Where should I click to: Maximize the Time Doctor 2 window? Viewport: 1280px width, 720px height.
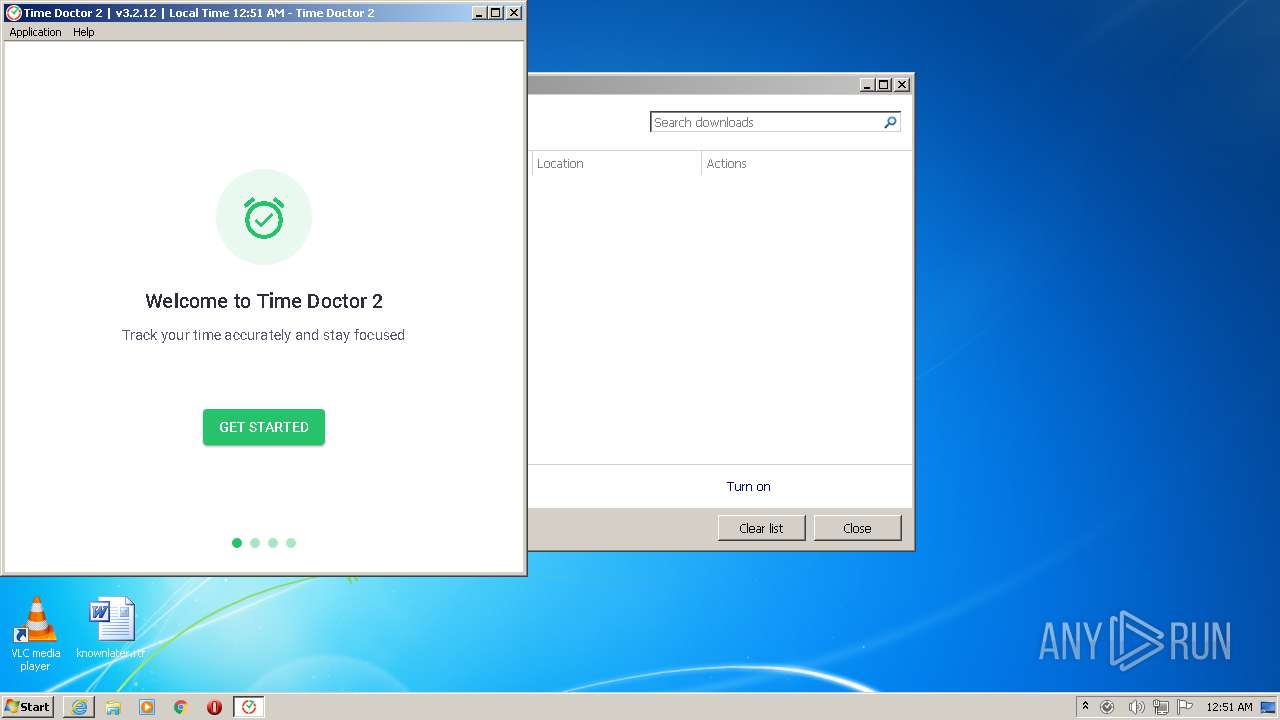tap(496, 13)
